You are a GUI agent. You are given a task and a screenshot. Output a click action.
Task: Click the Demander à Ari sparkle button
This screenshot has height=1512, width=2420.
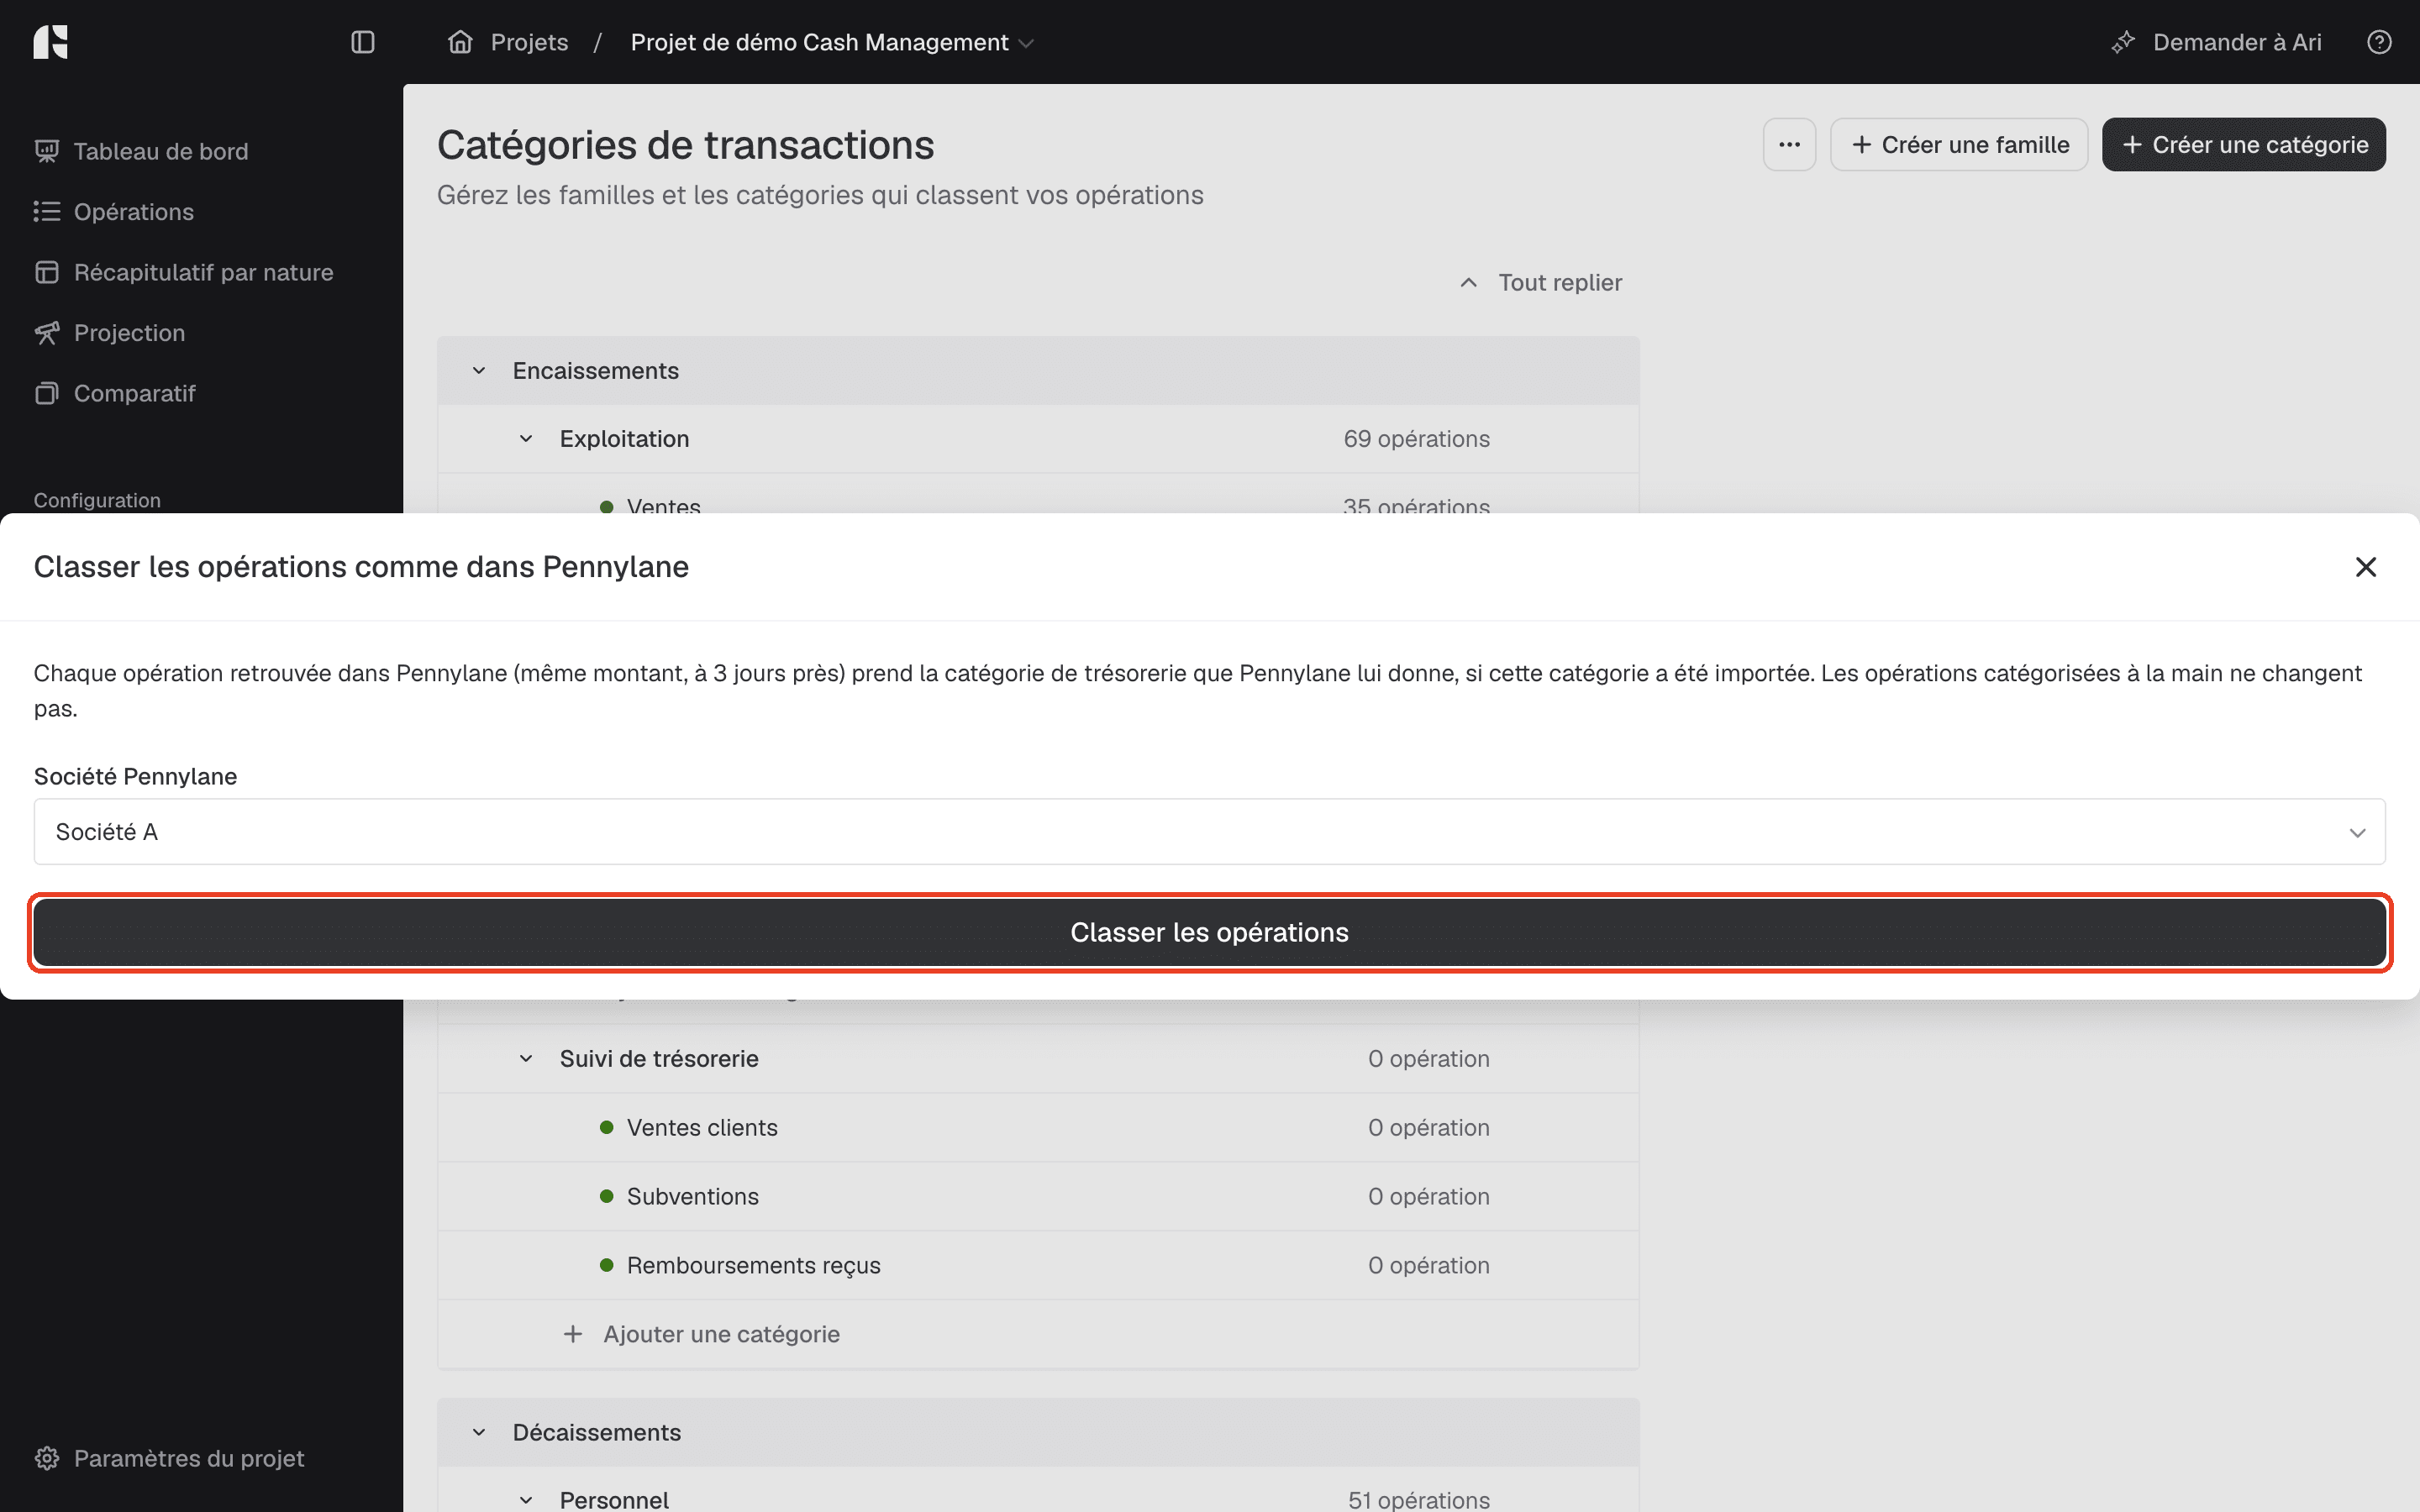click(2216, 42)
